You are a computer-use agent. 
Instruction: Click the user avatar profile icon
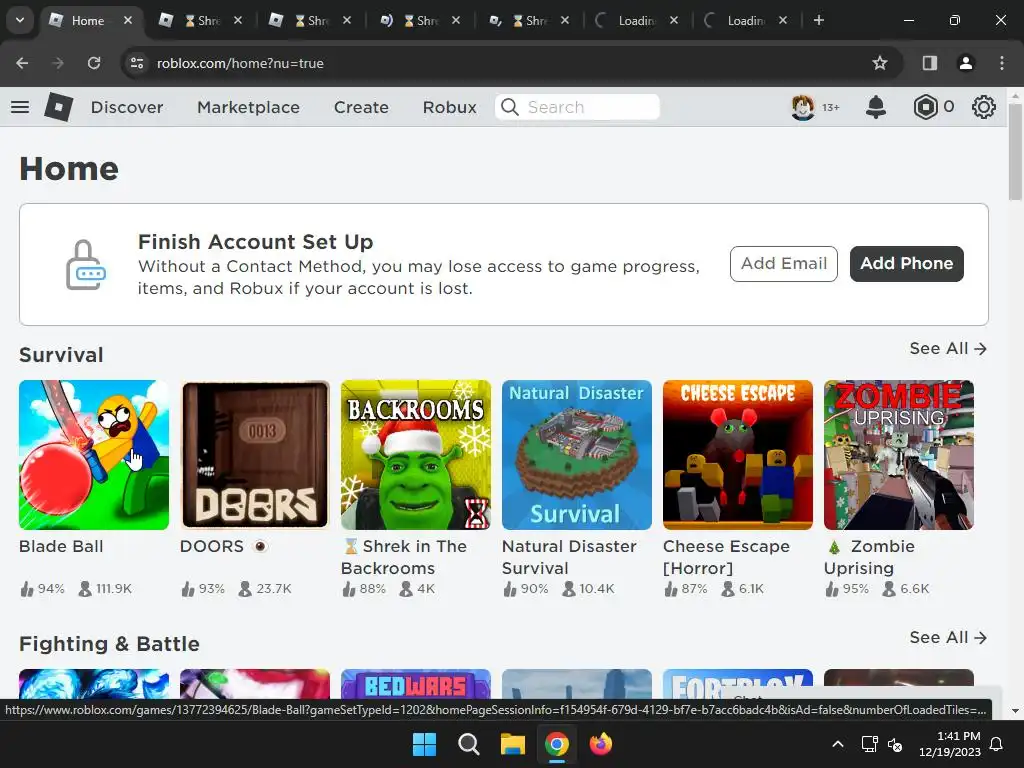click(x=803, y=106)
